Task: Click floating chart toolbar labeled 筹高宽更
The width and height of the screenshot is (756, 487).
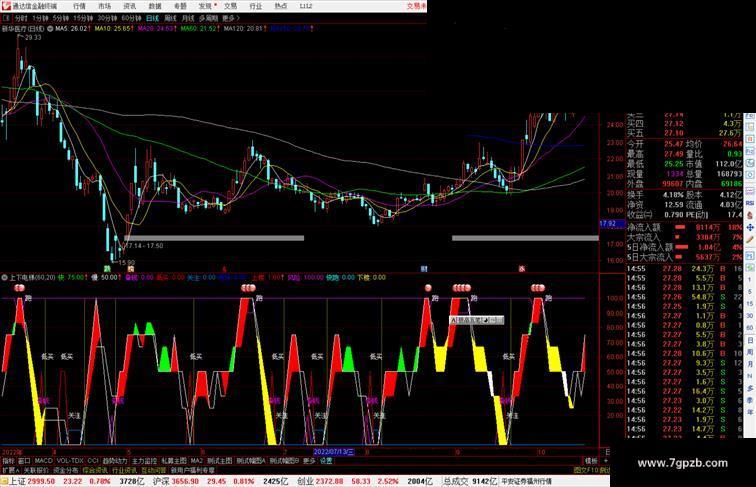Action: 476,320
